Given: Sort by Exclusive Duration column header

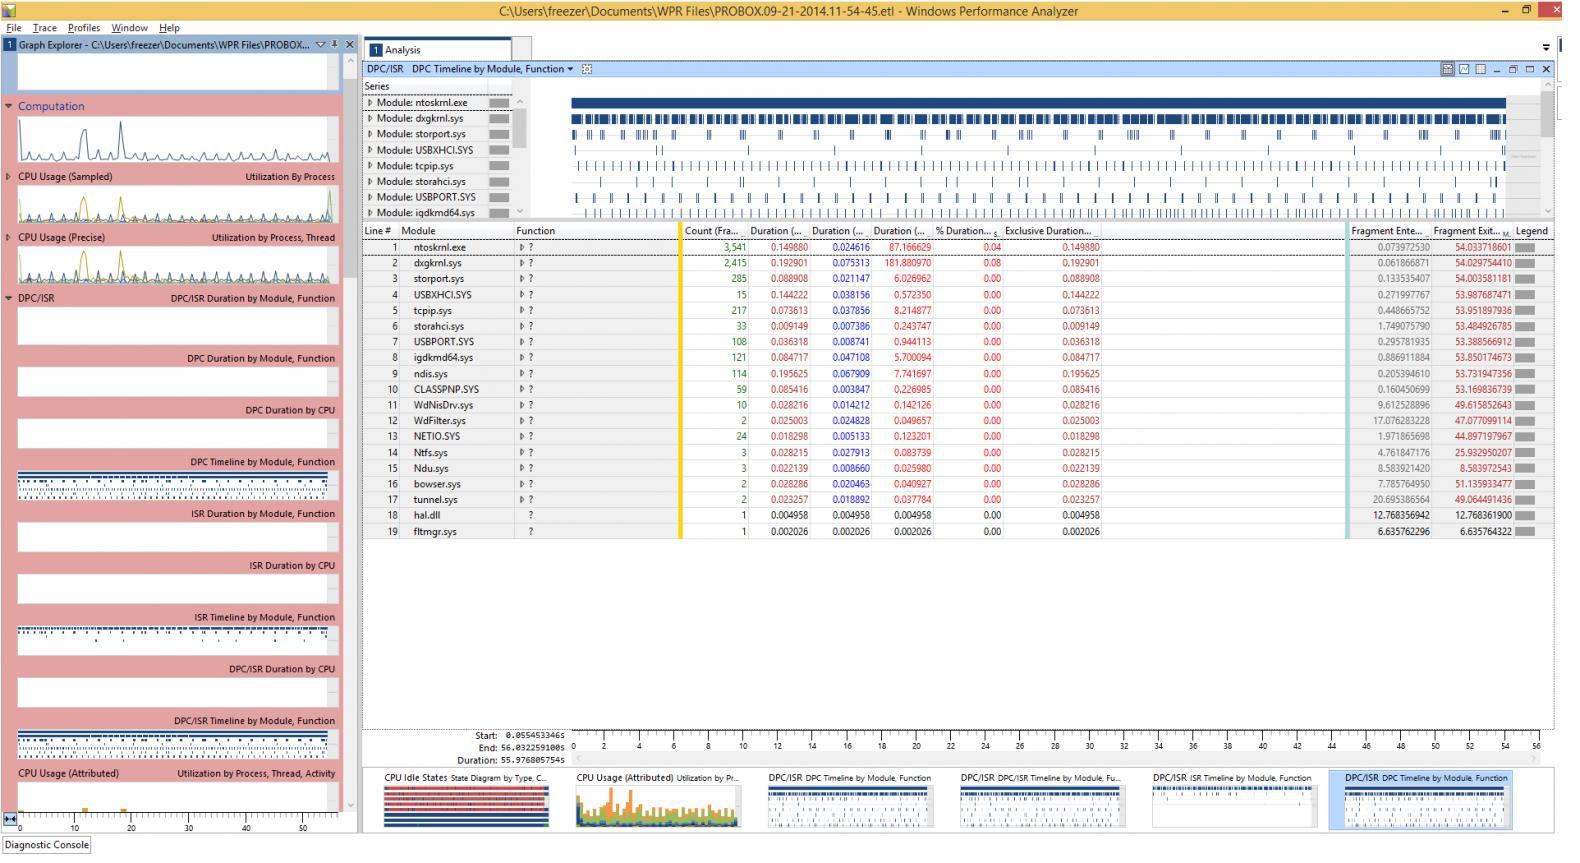Looking at the screenshot, I should click(x=1052, y=231).
